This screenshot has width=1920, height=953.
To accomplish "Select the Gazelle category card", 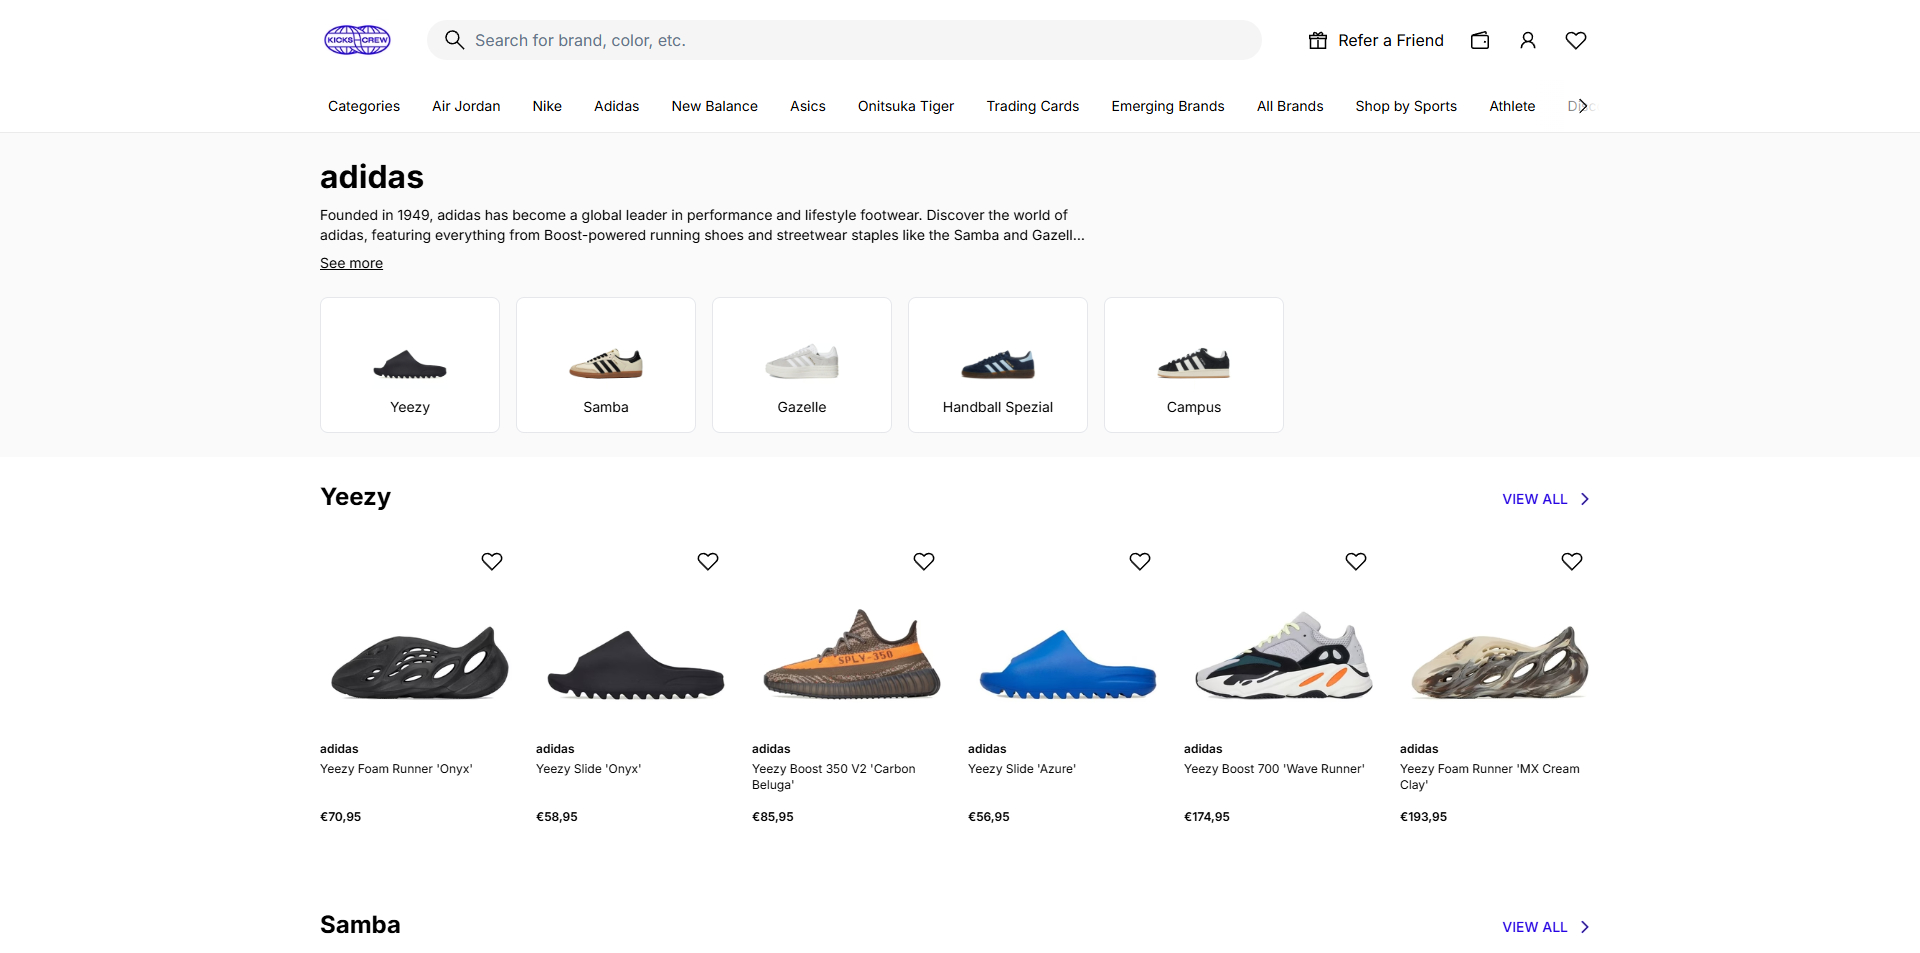I will point(802,365).
